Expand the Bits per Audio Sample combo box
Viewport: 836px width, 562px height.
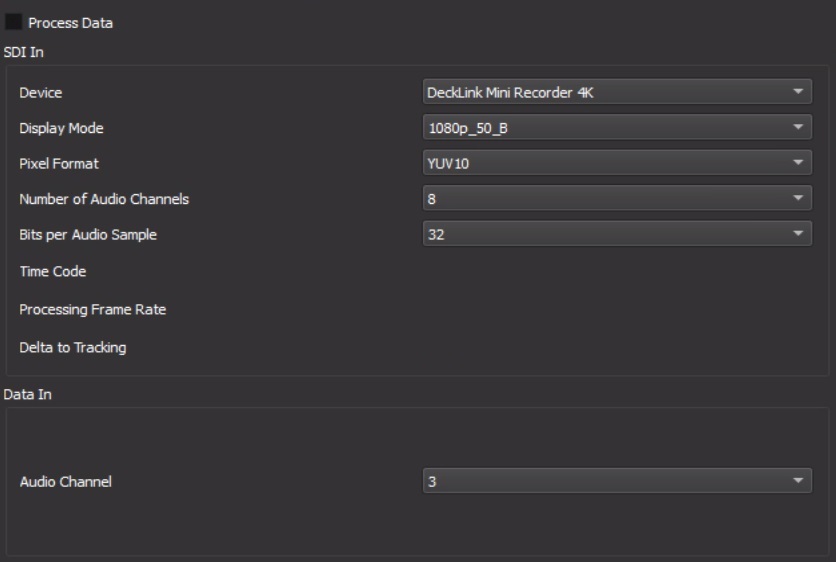pyautogui.click(x=616, y=235)
